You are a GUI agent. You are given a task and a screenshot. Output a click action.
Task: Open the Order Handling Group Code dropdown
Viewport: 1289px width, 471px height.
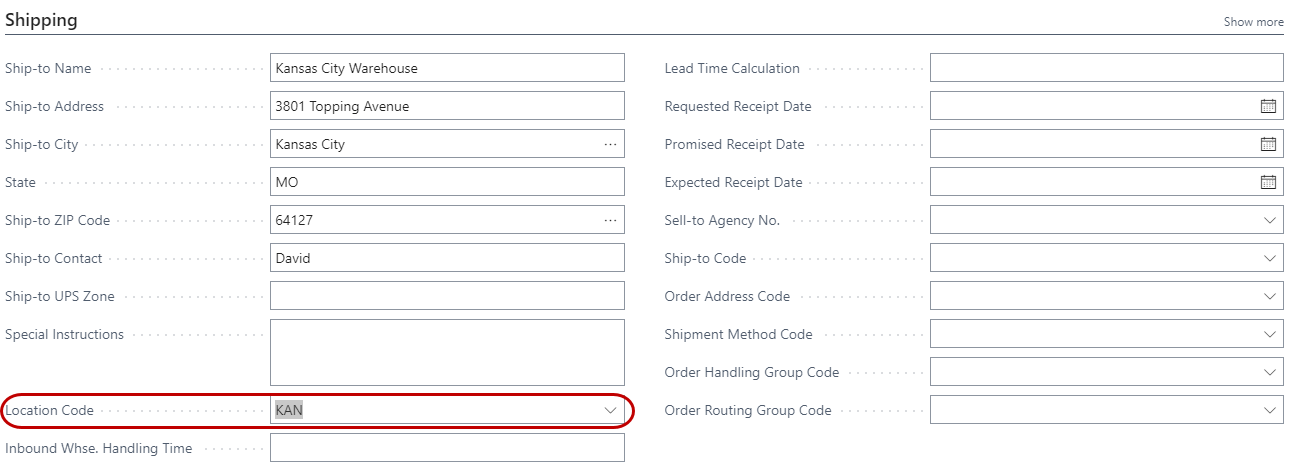point(1270,372)
